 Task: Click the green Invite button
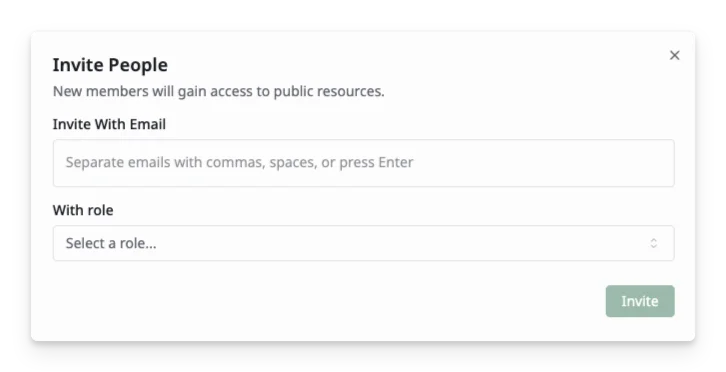coord(640,301)
